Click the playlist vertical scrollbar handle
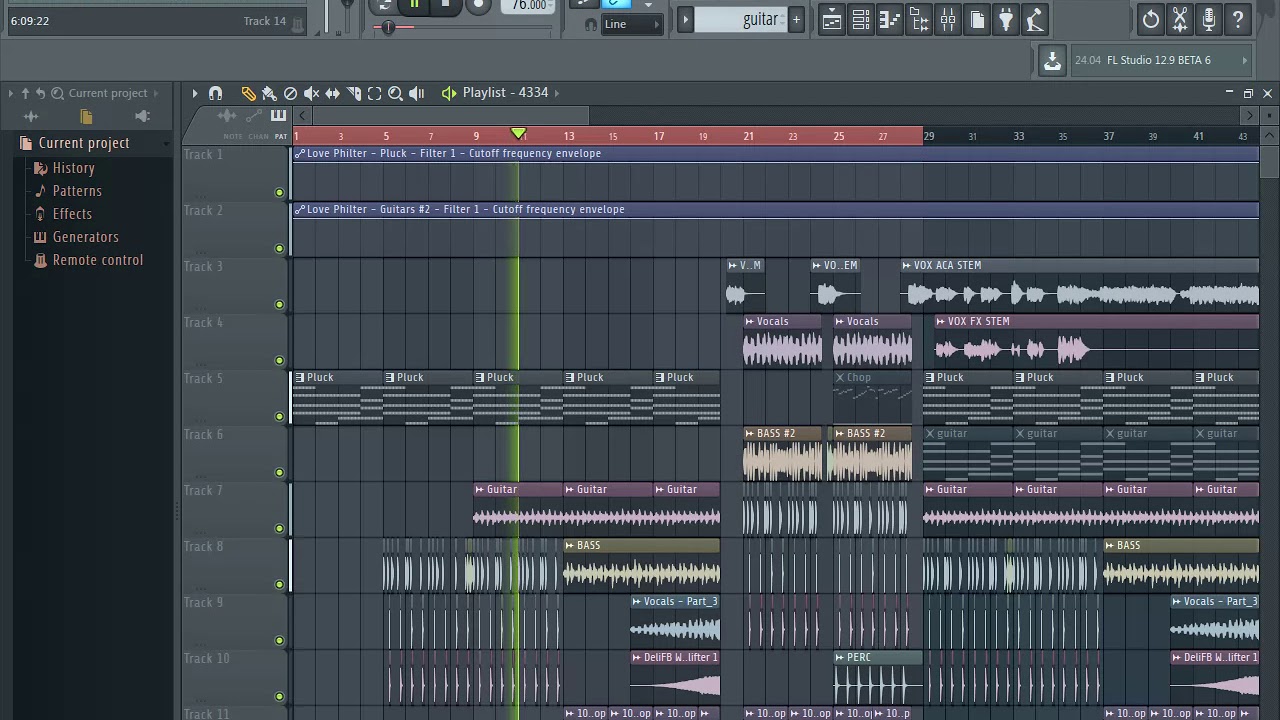 pyautogui.click(x=1269, y=161)
